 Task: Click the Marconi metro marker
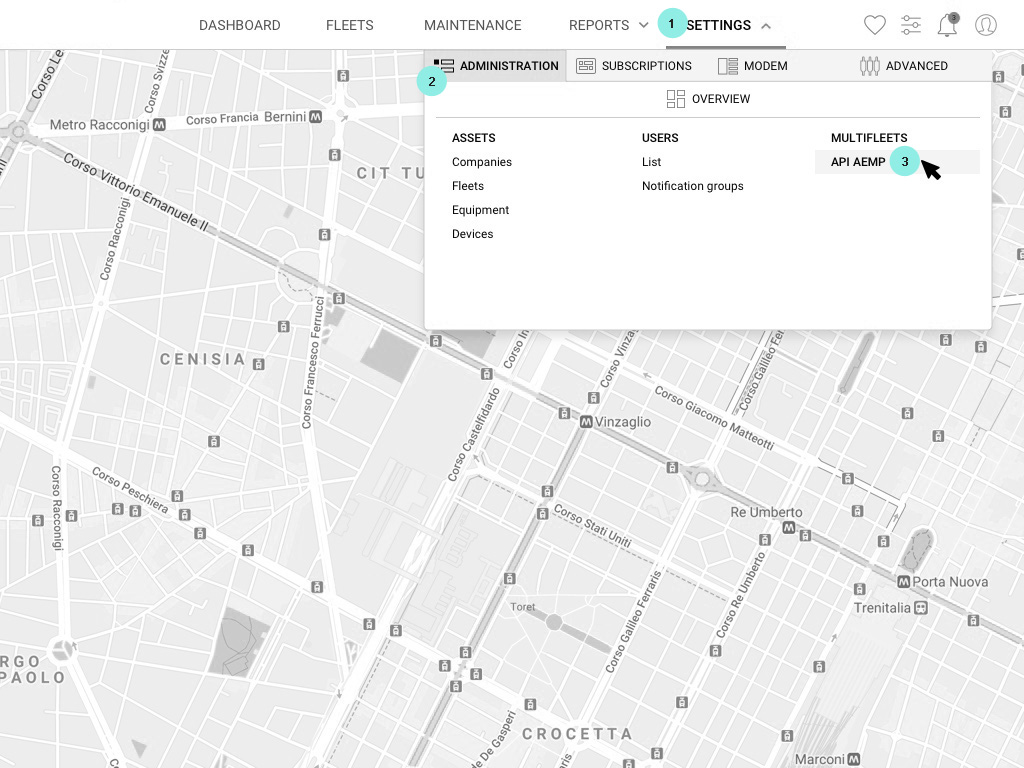pos(853,759)
